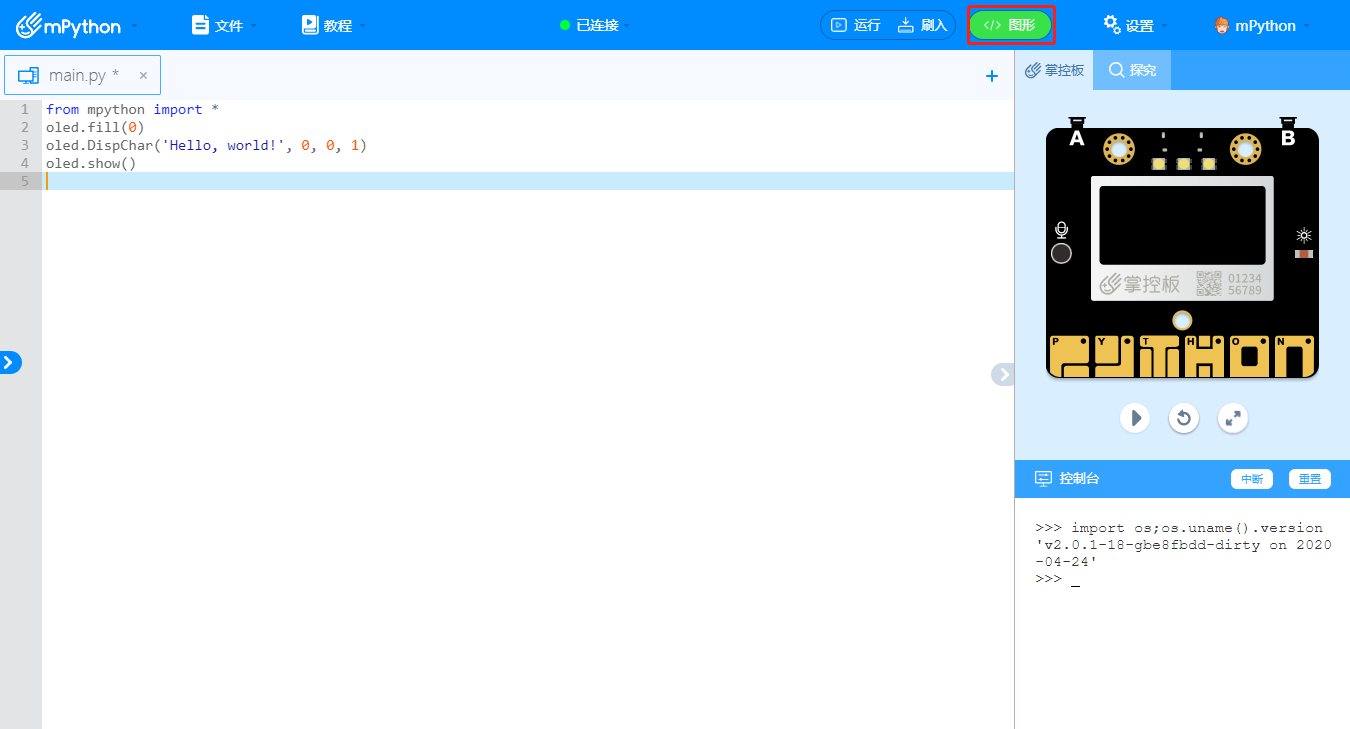This screenshot has height=729, width=1350.
Task: Click the 文件 document icon
Action: (200, 25)
